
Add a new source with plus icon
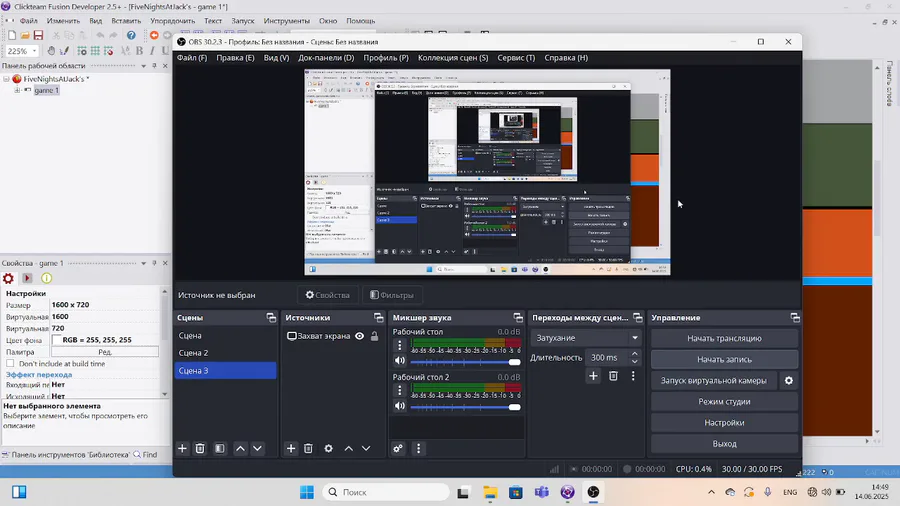291,449
